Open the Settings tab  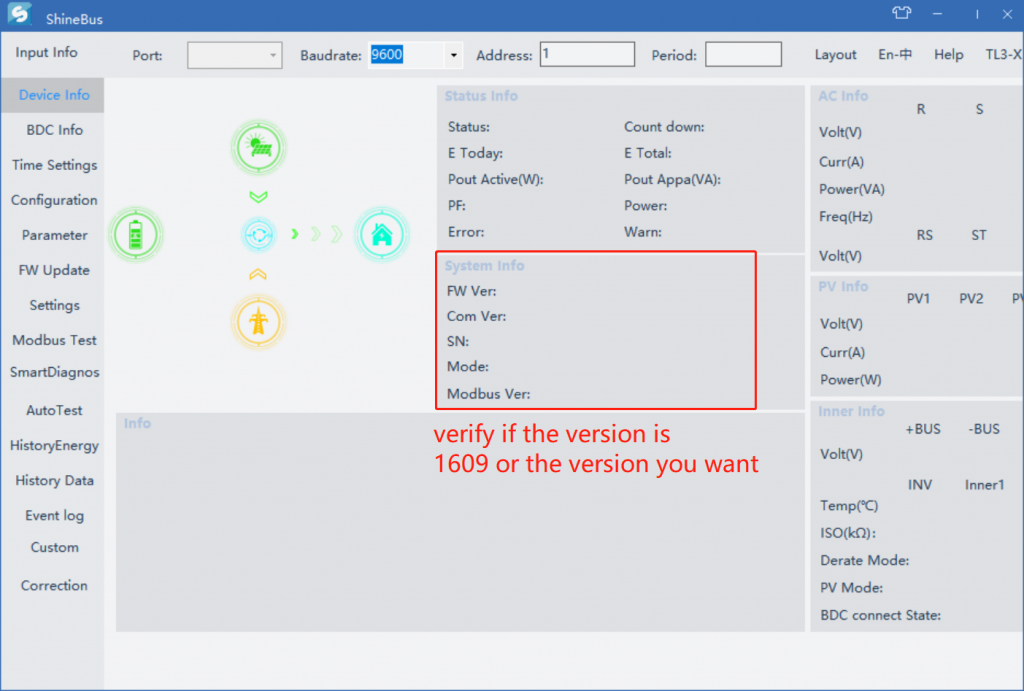[x=54, y=305]
